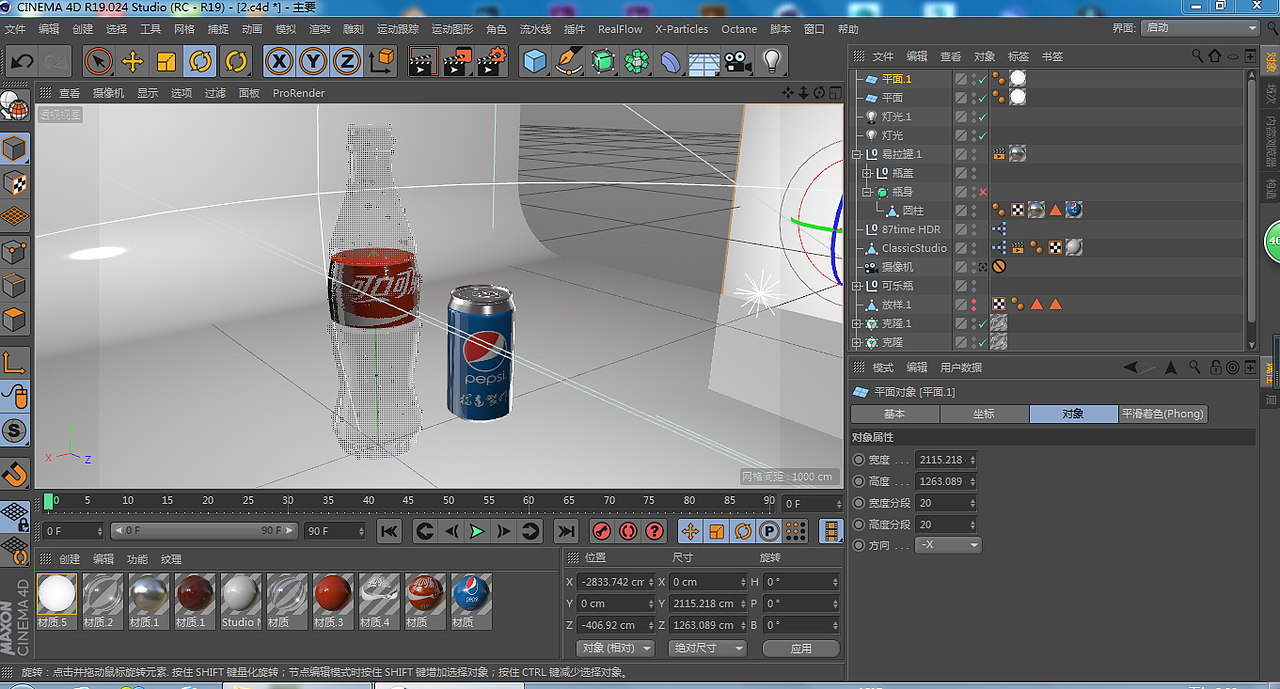Select the 材质.5 white material

[56, 601]
